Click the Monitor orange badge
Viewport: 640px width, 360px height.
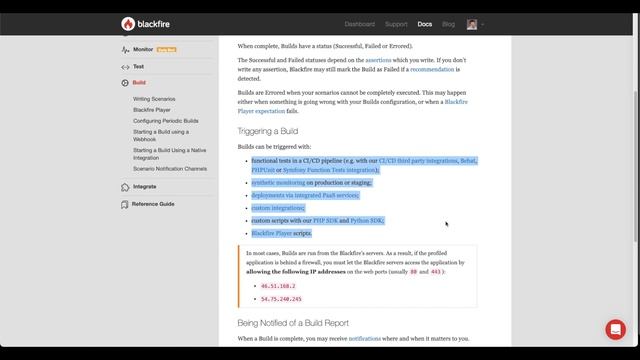(167, 50)
